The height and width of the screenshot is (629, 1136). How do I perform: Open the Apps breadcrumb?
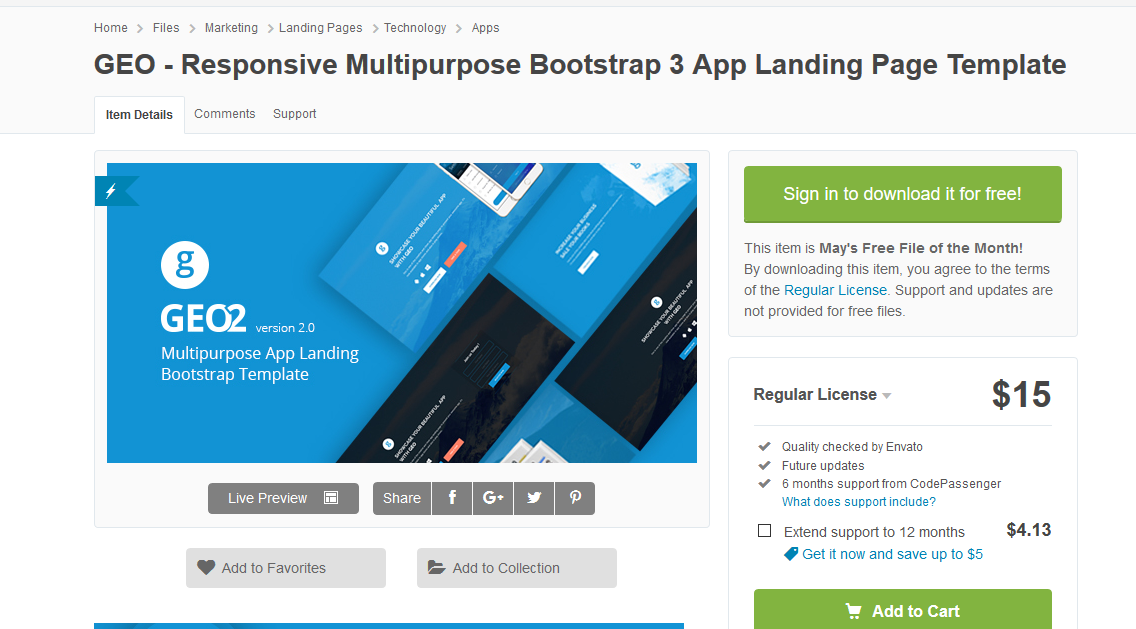[485, 28]
